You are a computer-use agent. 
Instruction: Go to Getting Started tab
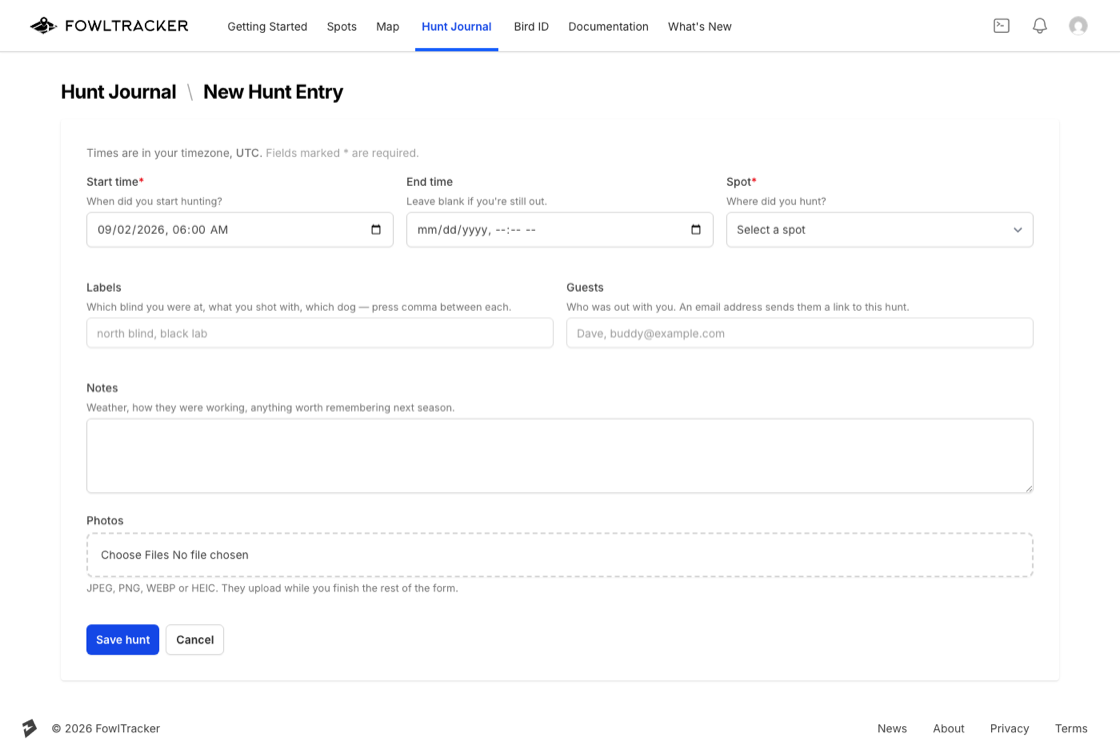point(267,26)
